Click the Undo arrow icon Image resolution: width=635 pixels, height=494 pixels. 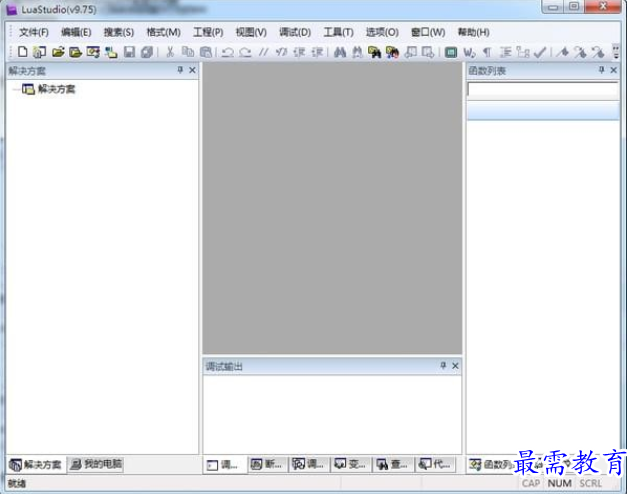point(227,52)
